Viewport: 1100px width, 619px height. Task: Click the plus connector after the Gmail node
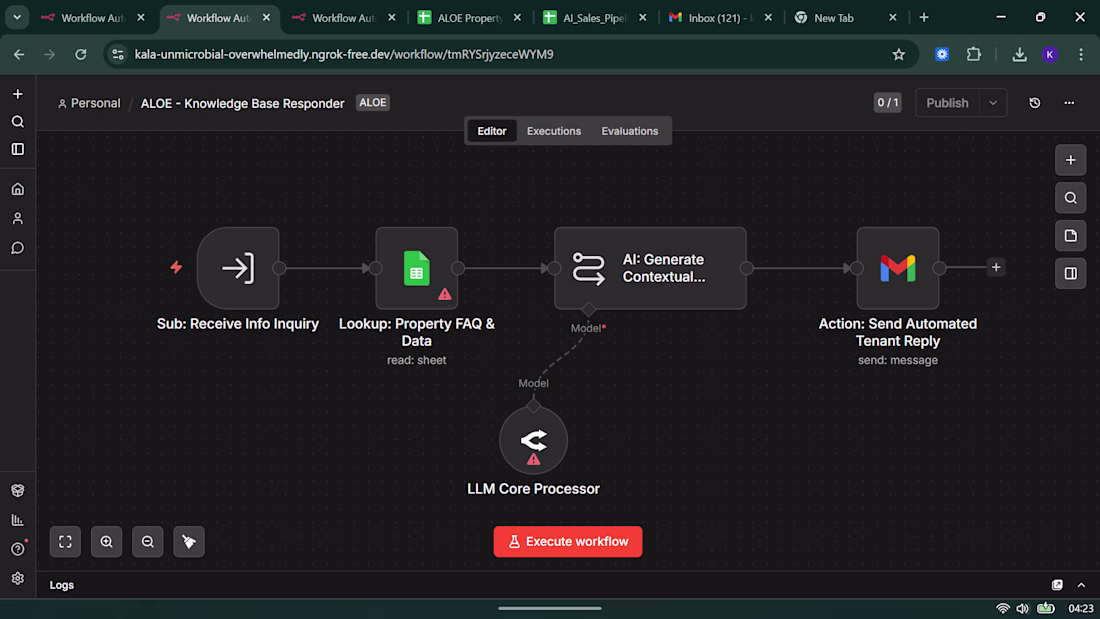[996, 267]
